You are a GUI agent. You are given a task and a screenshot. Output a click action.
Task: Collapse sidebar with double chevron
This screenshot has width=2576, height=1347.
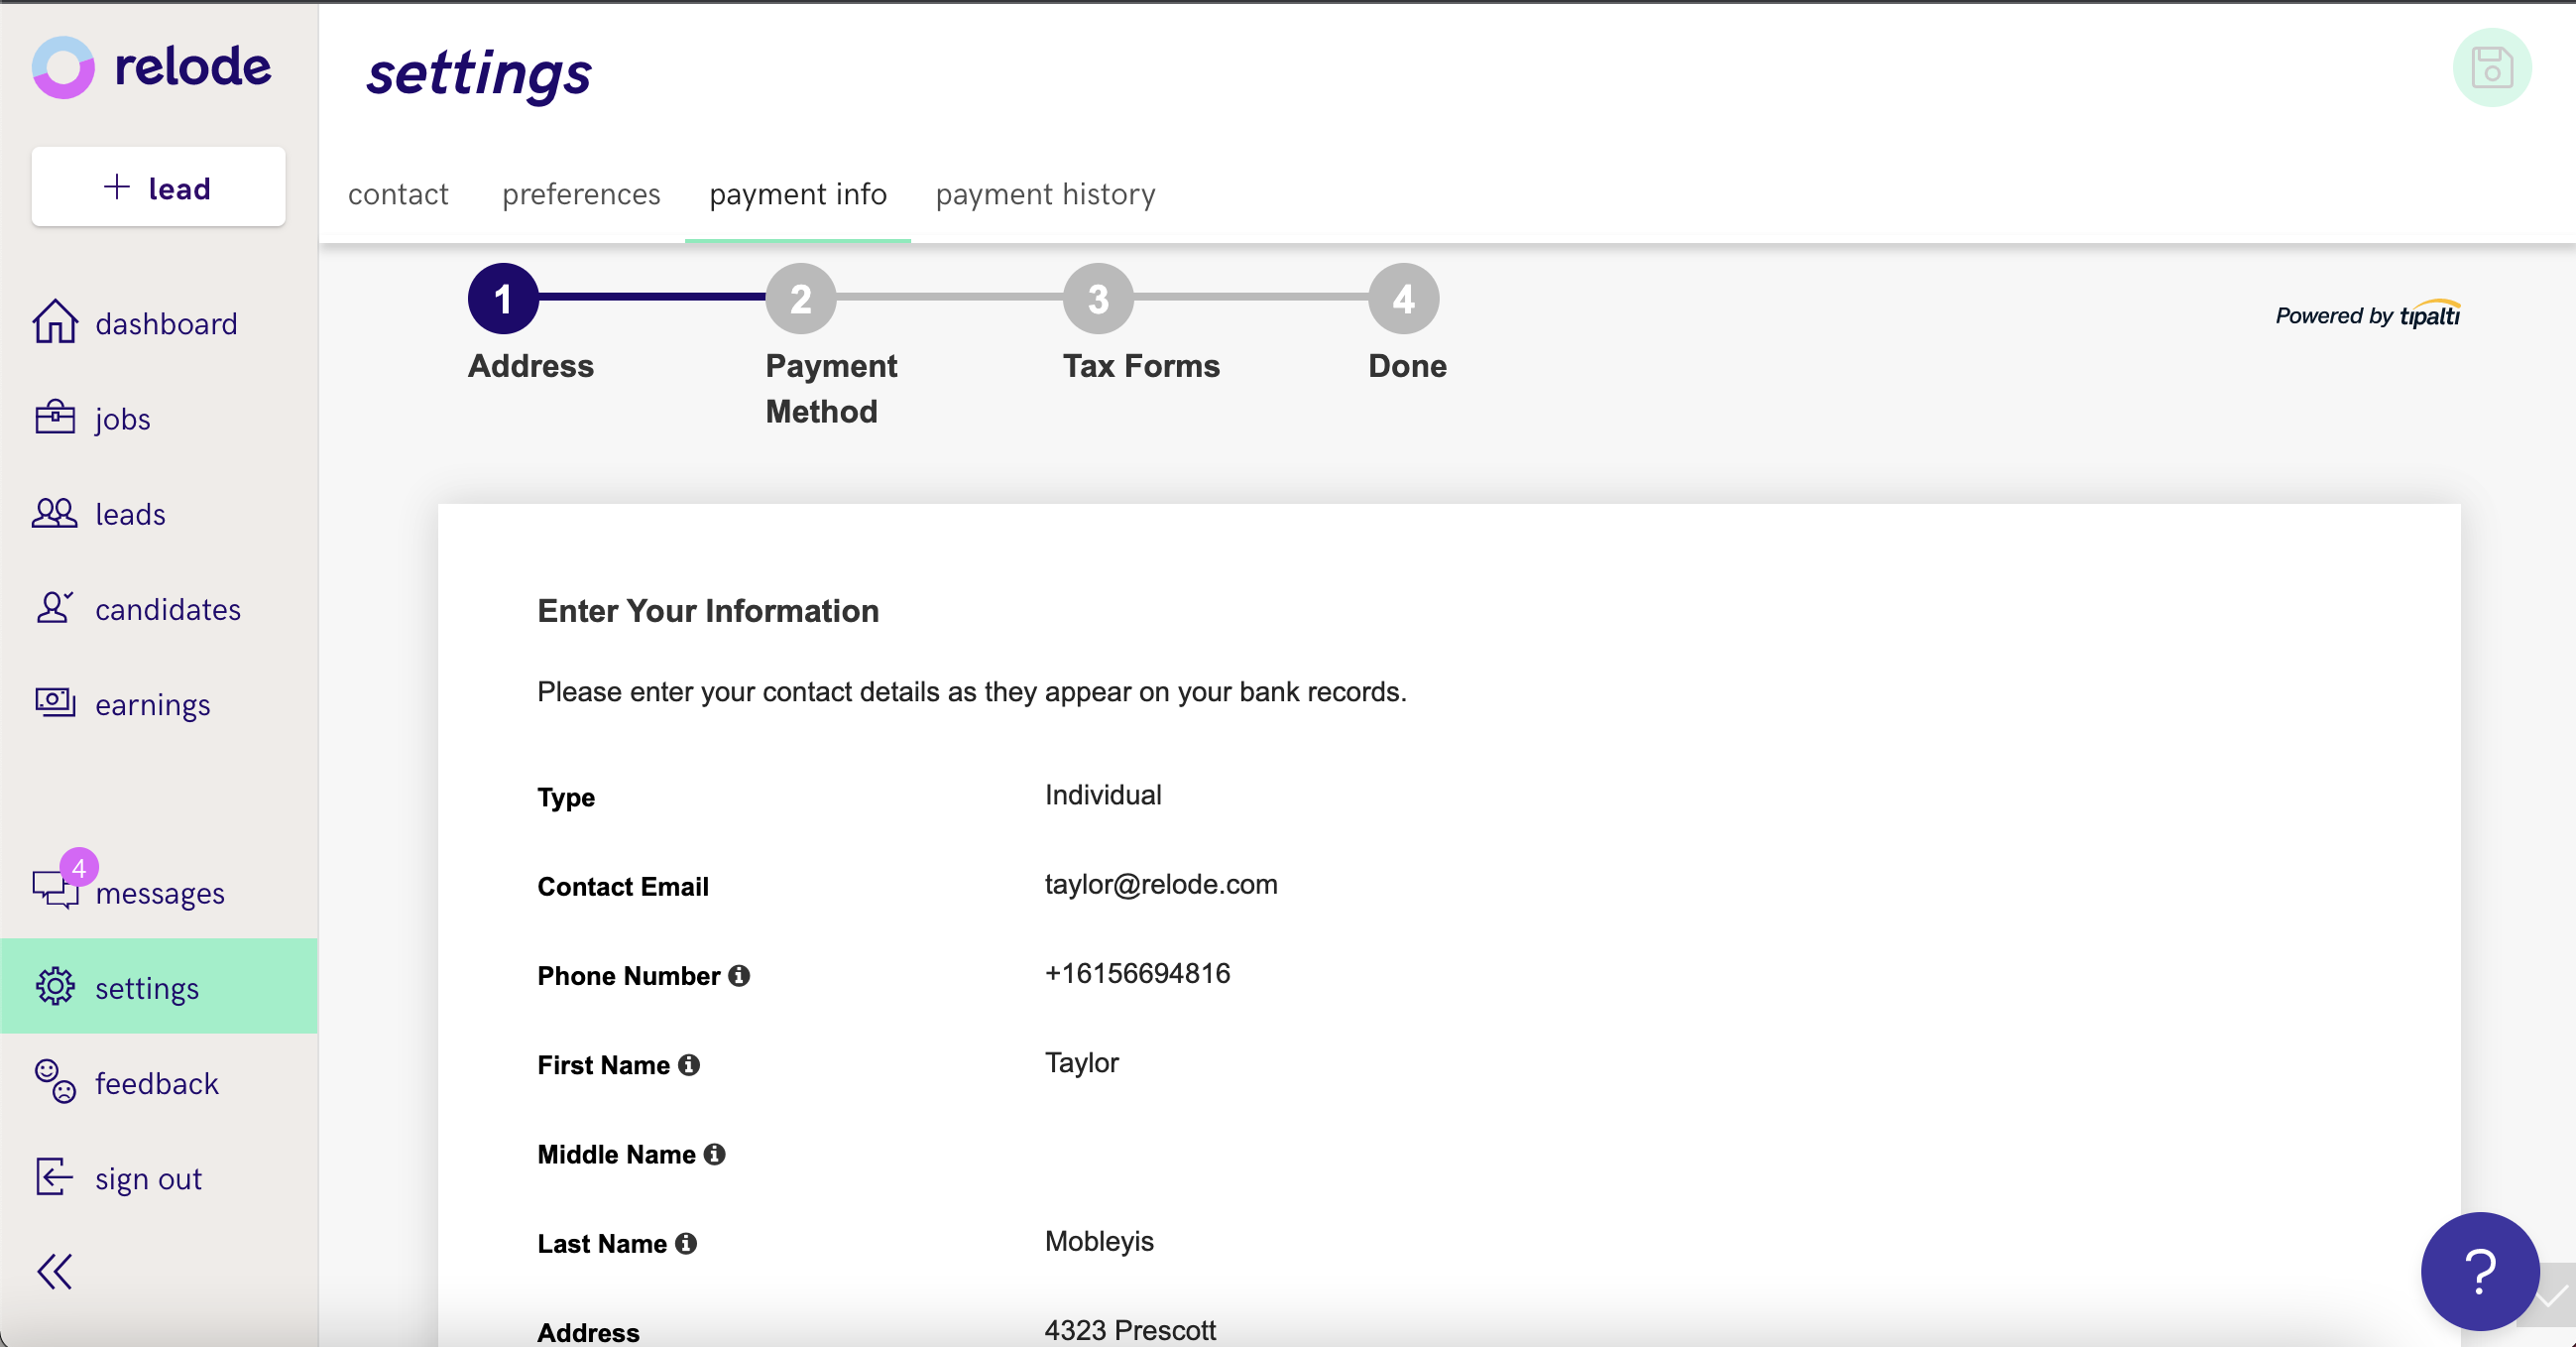click(x=55, y=1272)
